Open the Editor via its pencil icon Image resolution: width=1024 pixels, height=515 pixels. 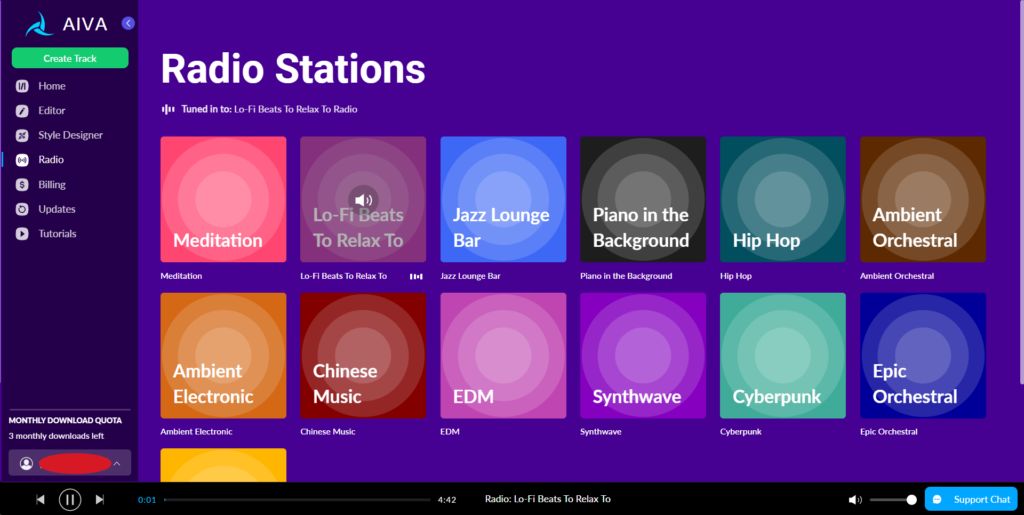pos(22,111)
